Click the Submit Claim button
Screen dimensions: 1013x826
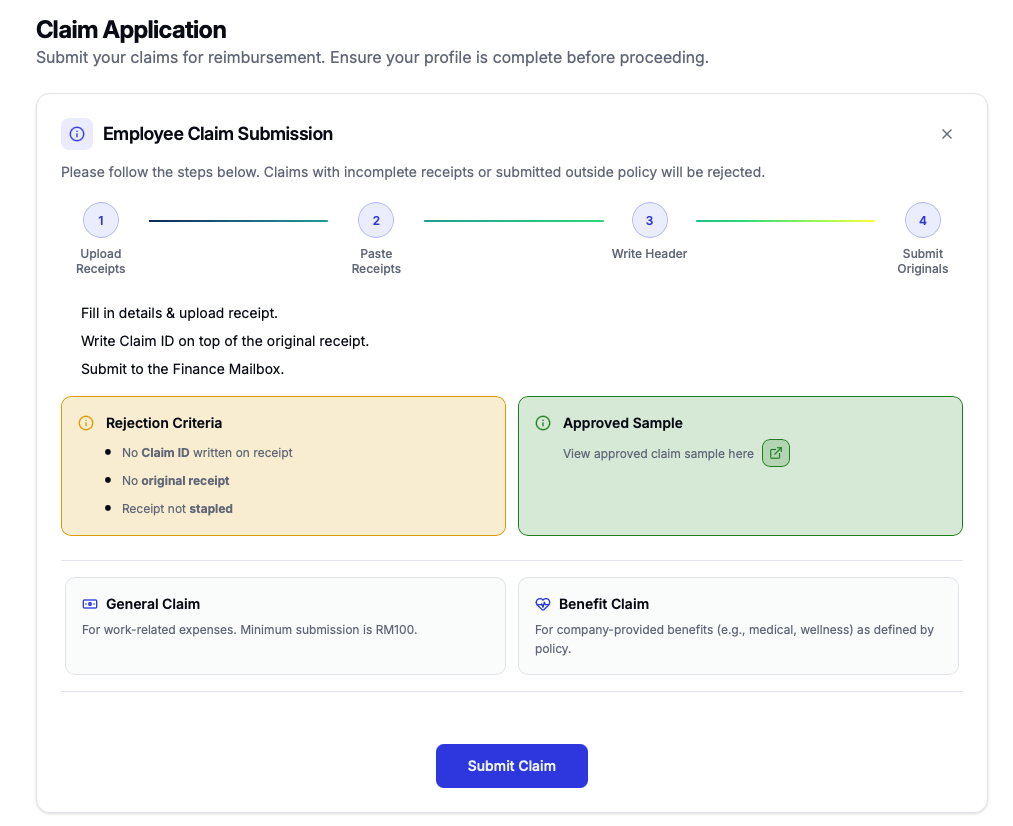[512, 766]
